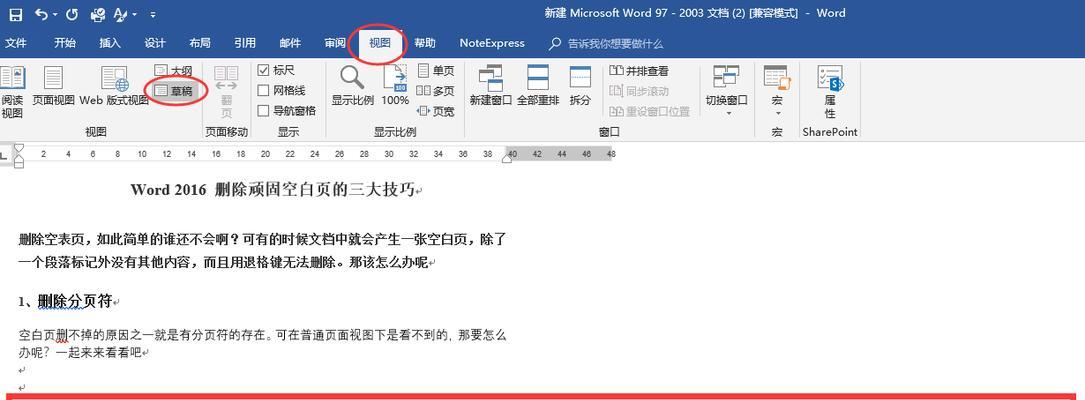
Task: Click the 告诉我你想要做什么 search box
Action: tap(607, 44)
